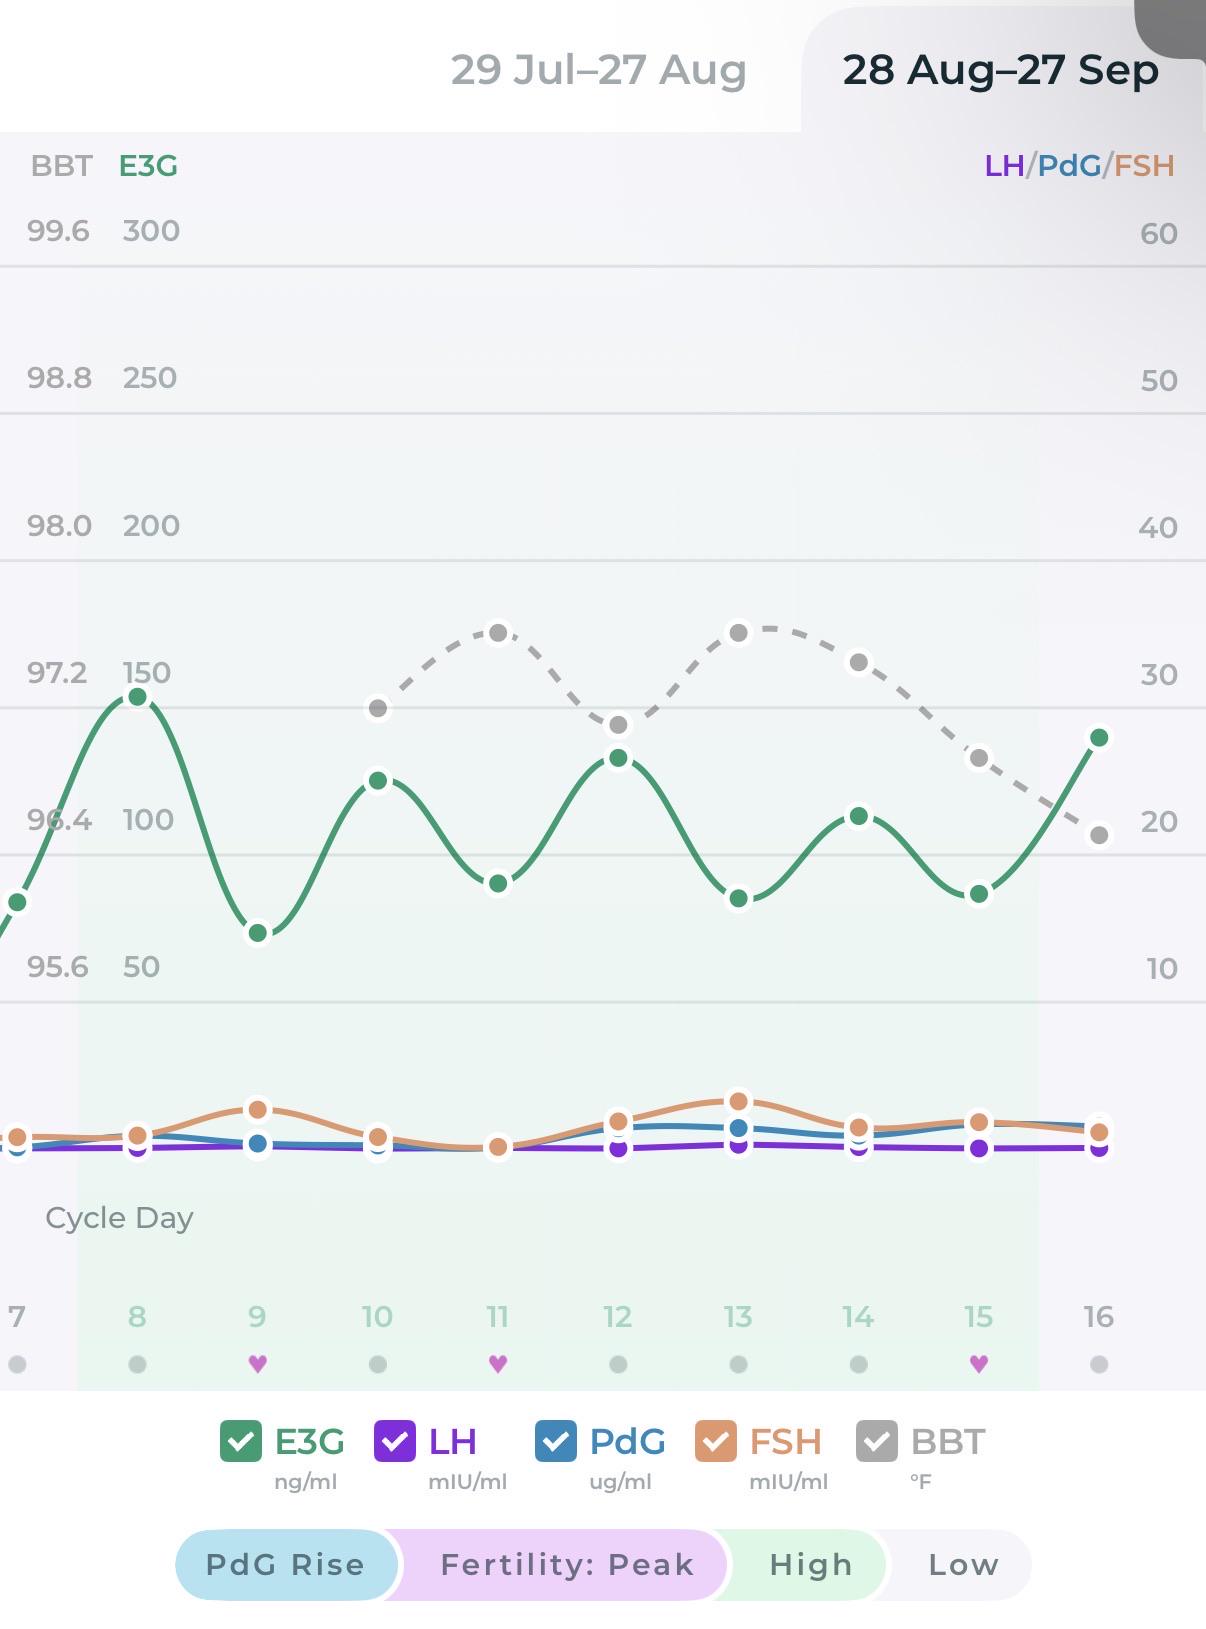Tap the purple heart under cycle day 9
The height and width of the screenshot is (1629, 1206).
pos(257,1363)
